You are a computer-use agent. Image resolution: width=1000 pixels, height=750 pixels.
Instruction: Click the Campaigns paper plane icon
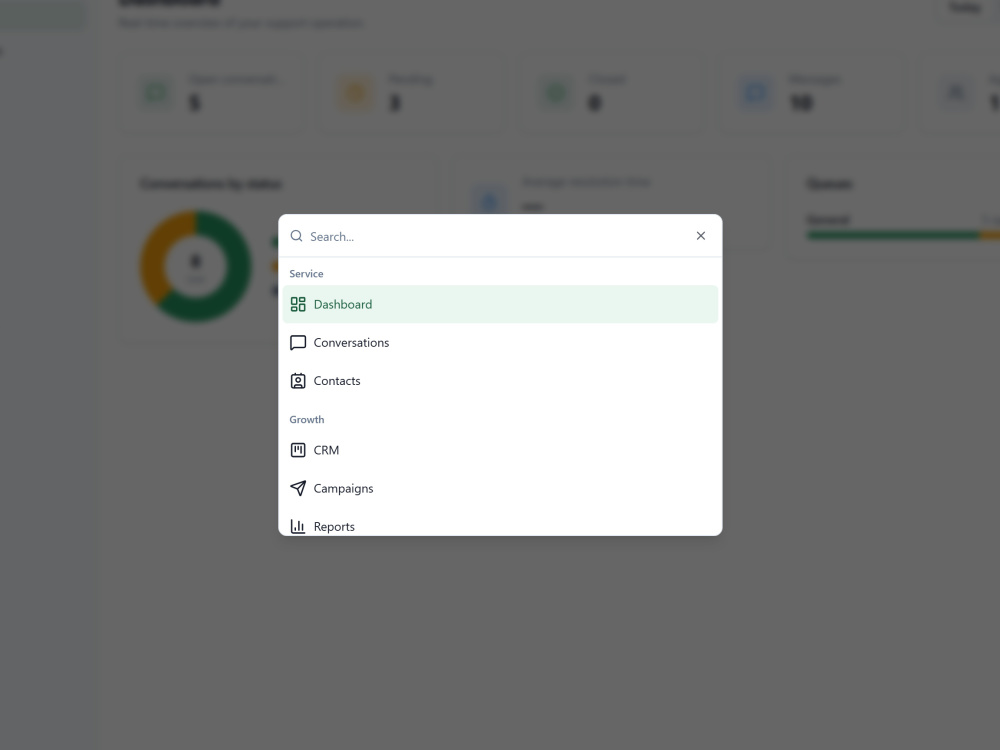[x=298, y=489]
